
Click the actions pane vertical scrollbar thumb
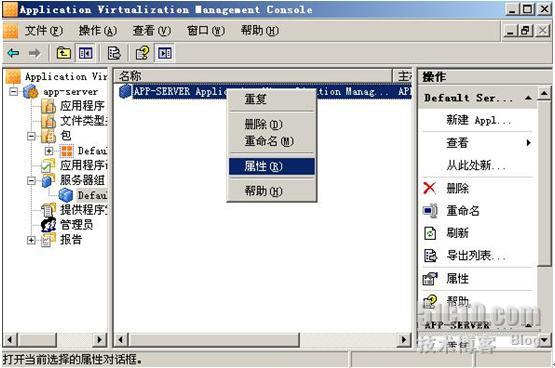[x=544, y=183]
